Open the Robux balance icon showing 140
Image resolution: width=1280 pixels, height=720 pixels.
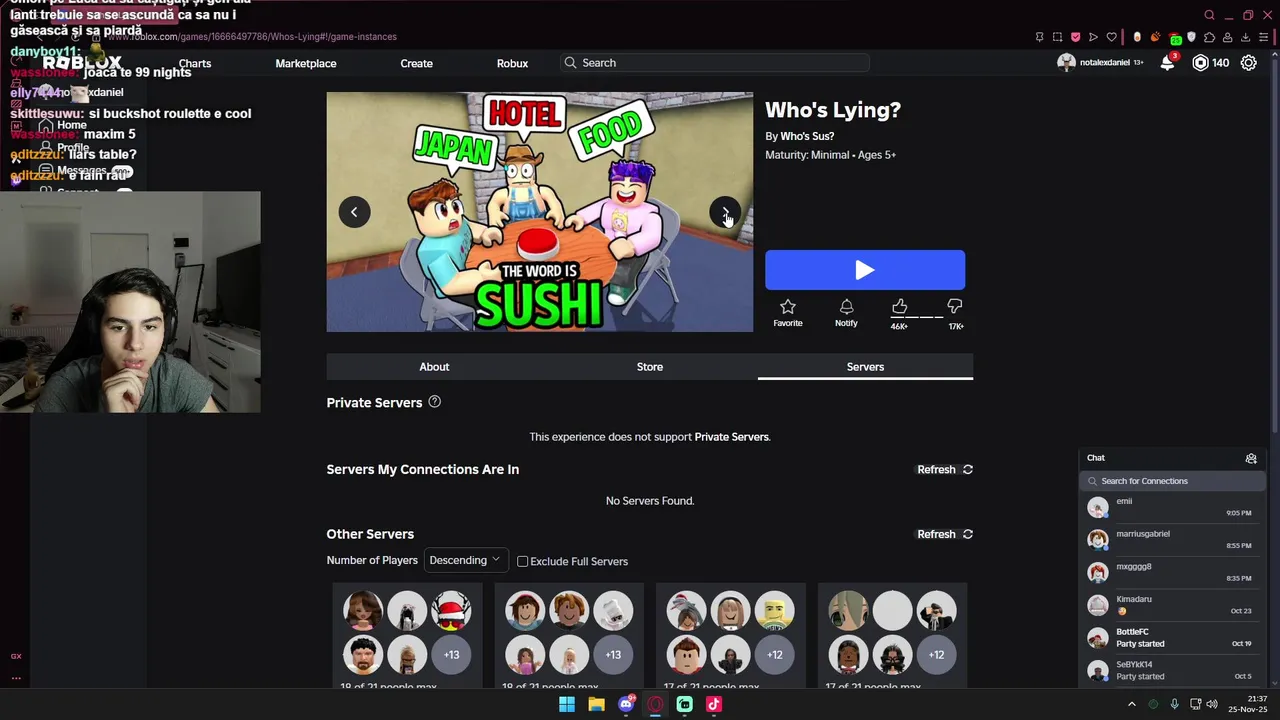(1201, 63)
